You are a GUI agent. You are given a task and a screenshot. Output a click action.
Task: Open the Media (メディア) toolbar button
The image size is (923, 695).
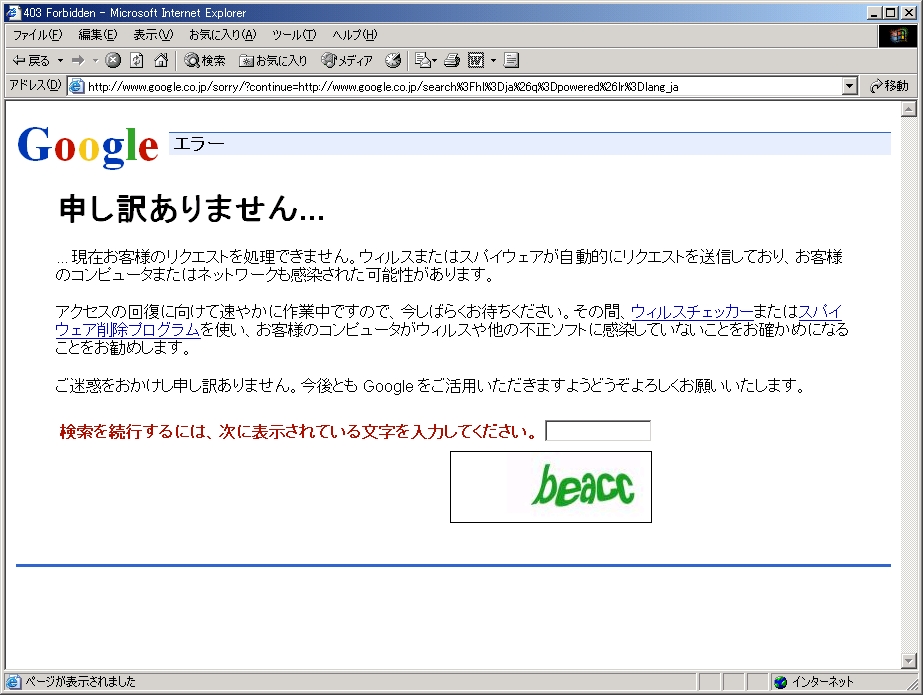(347, 60)
